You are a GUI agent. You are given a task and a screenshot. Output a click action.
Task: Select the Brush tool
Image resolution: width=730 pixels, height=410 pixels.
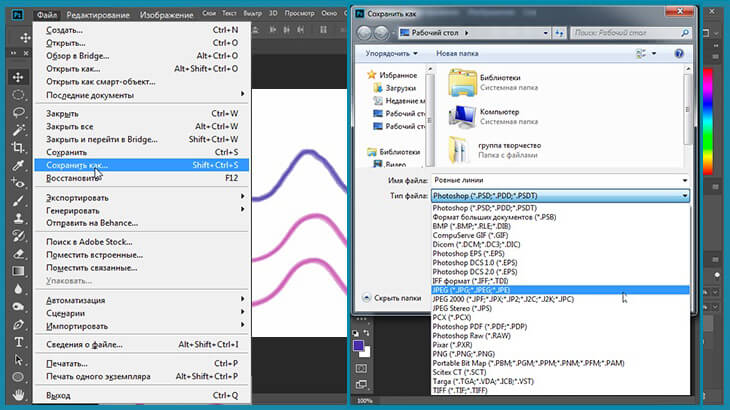18,201
